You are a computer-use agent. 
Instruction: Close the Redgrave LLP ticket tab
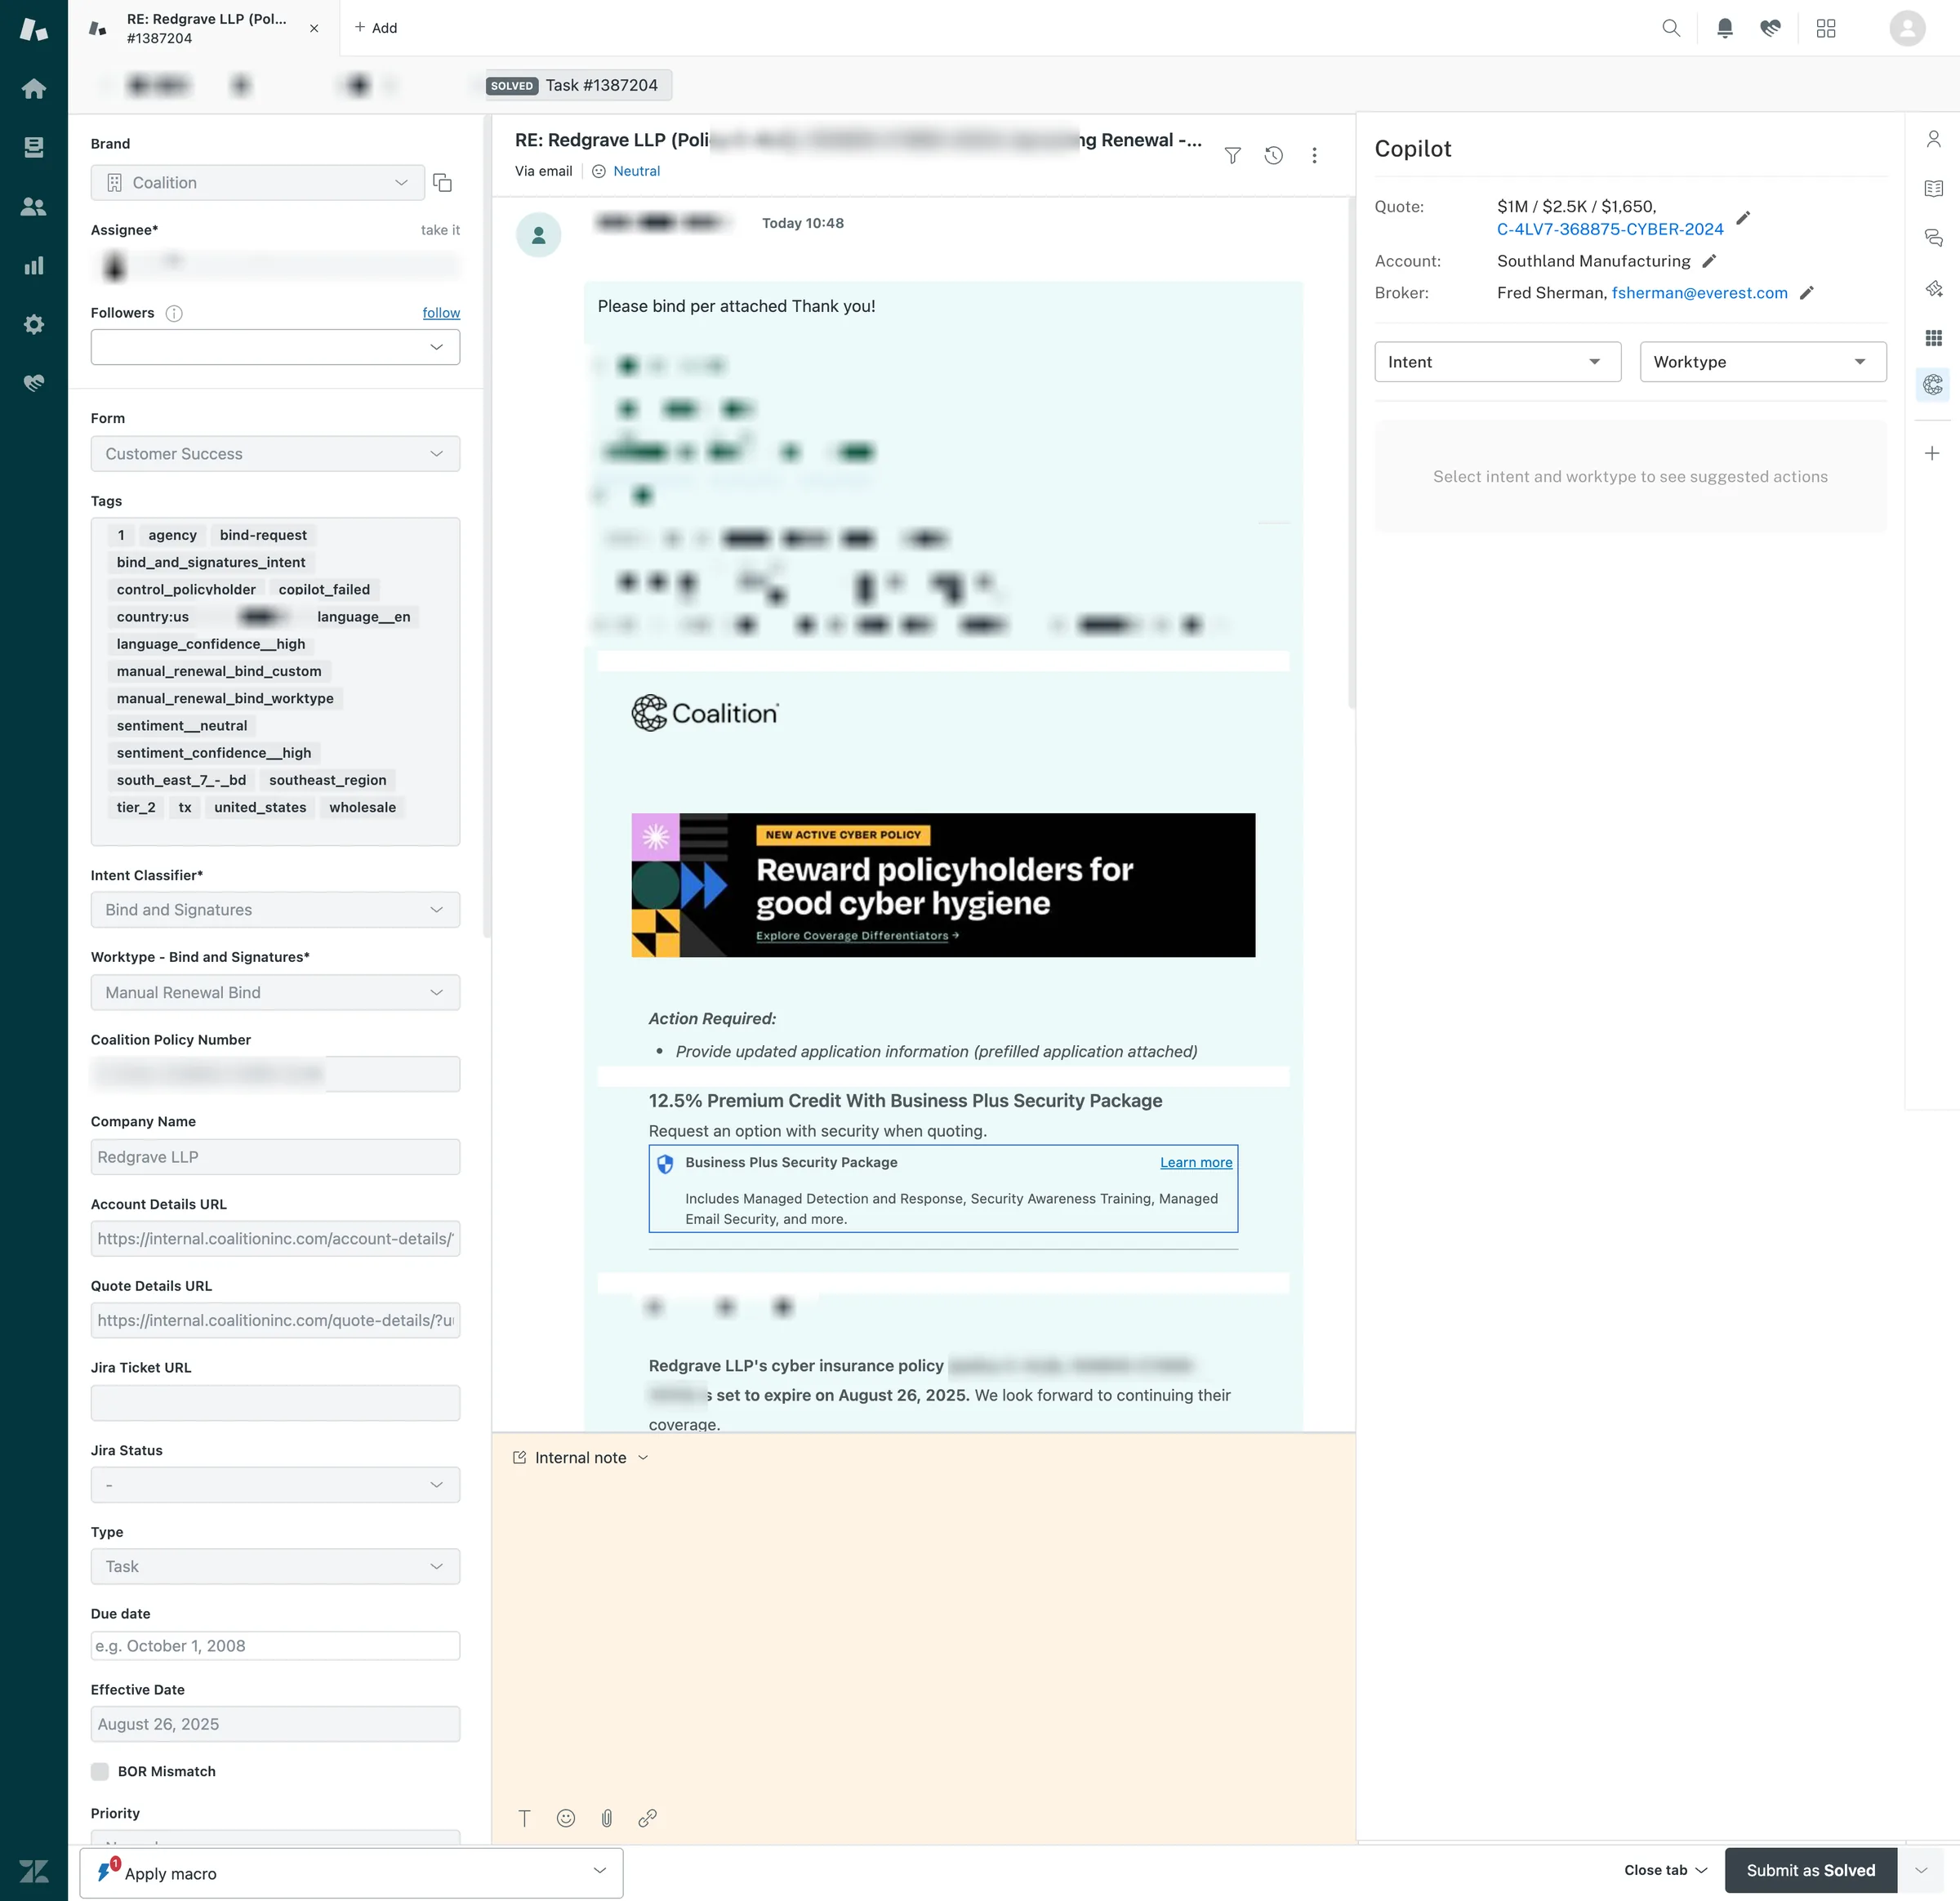pyautogui.click(x=314, y=28)
